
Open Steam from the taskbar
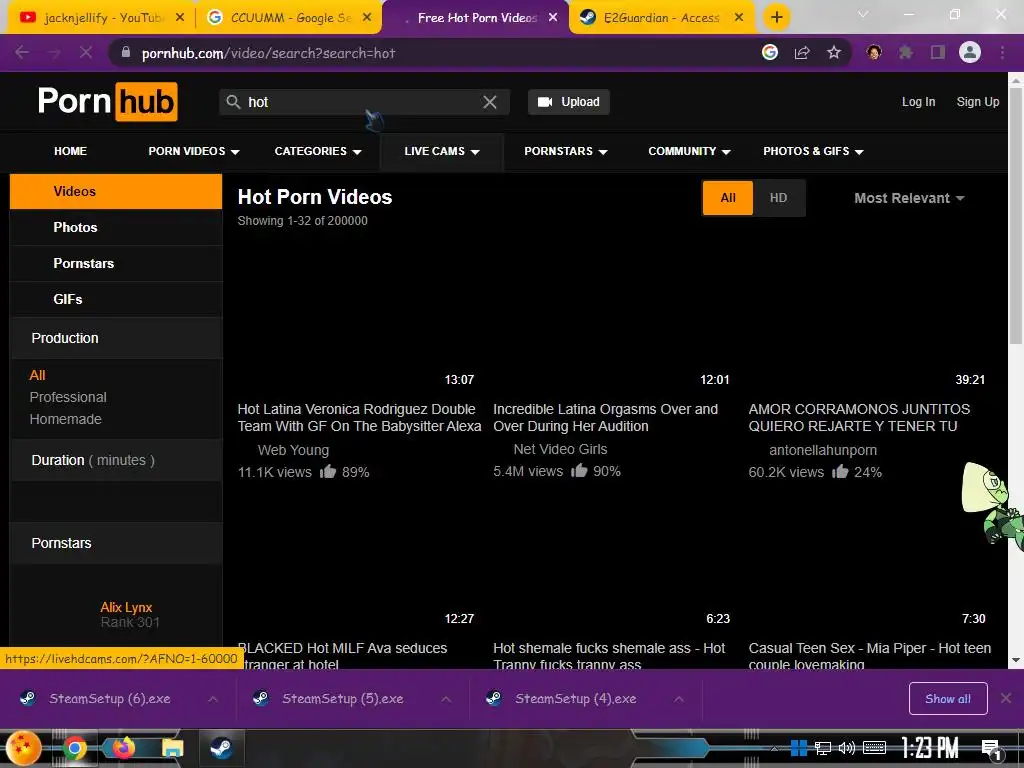tap(221, 748)
